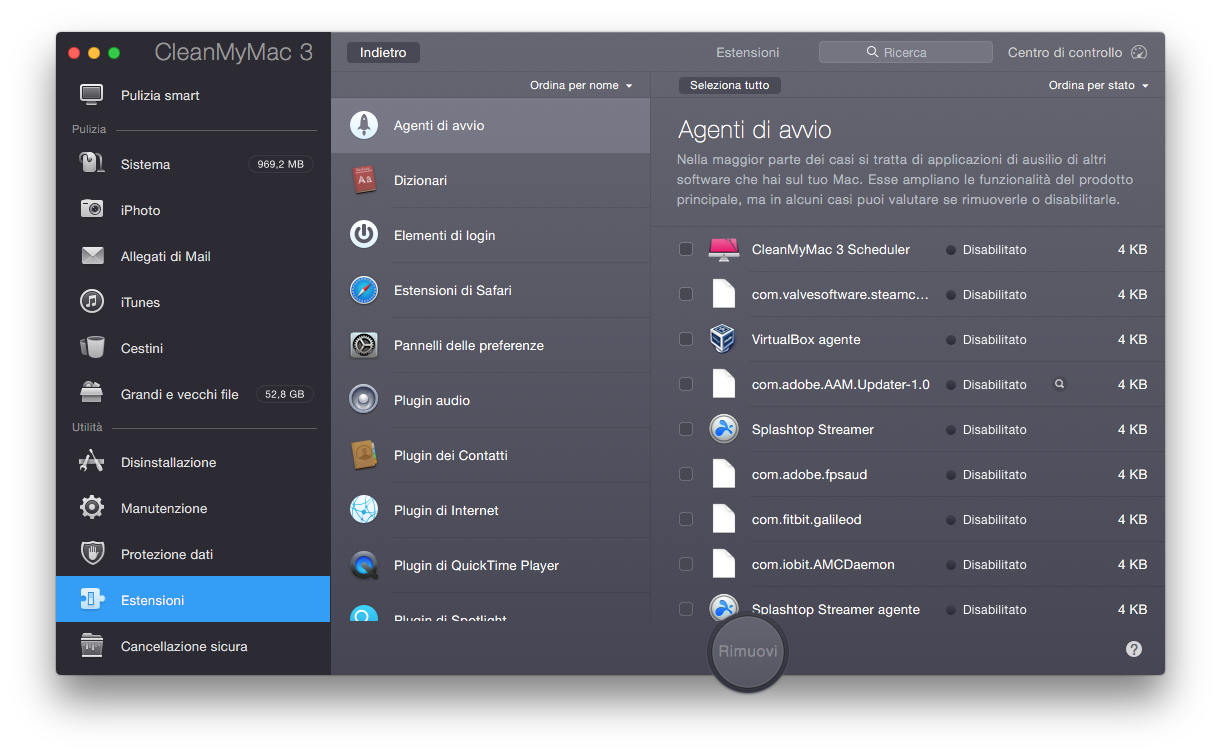This screenshot has height=755, width=1221.
Task: Select the Dizionari category label
Action: [x=420, y=181]
